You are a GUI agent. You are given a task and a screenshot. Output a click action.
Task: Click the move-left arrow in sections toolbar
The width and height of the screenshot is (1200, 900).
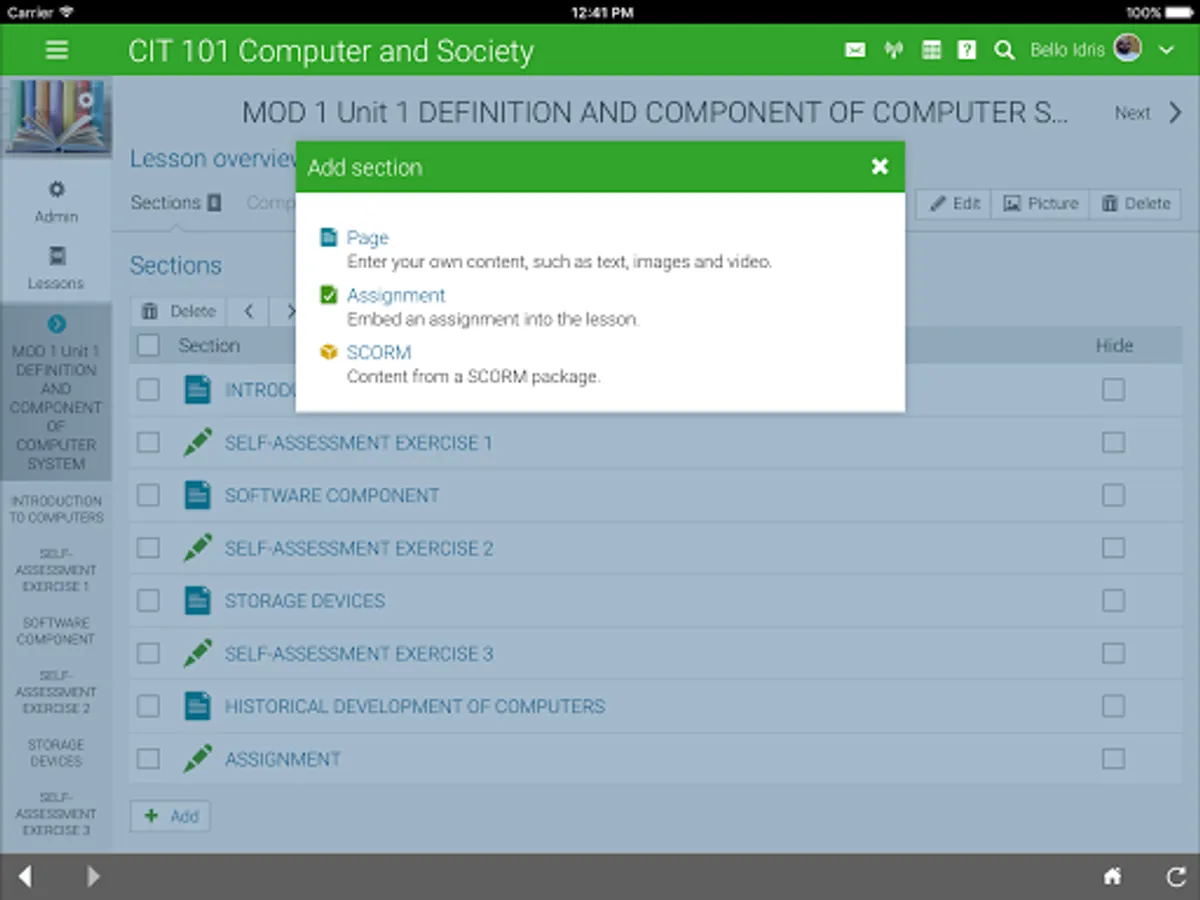click(249, 311)
